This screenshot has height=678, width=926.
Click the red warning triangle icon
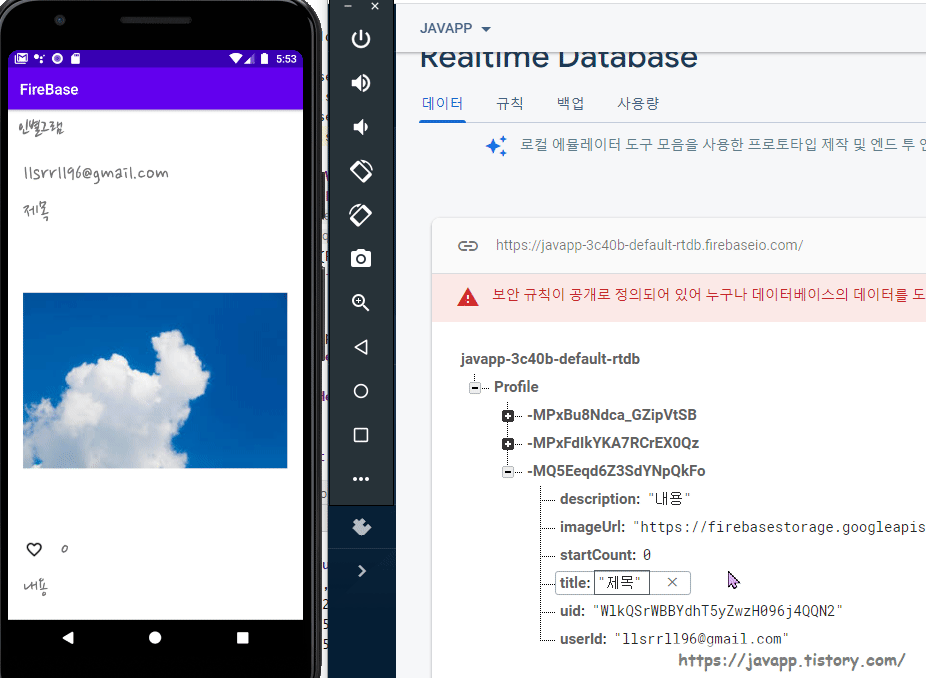(x=468, y=296)
